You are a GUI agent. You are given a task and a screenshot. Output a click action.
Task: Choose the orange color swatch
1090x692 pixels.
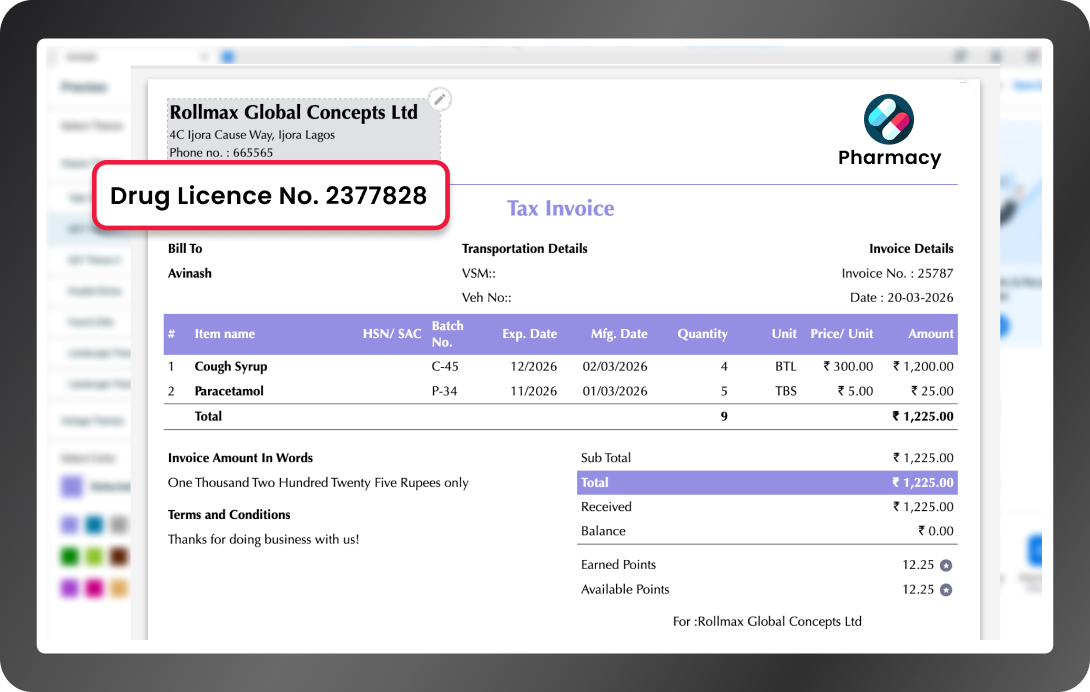point(119,589)
